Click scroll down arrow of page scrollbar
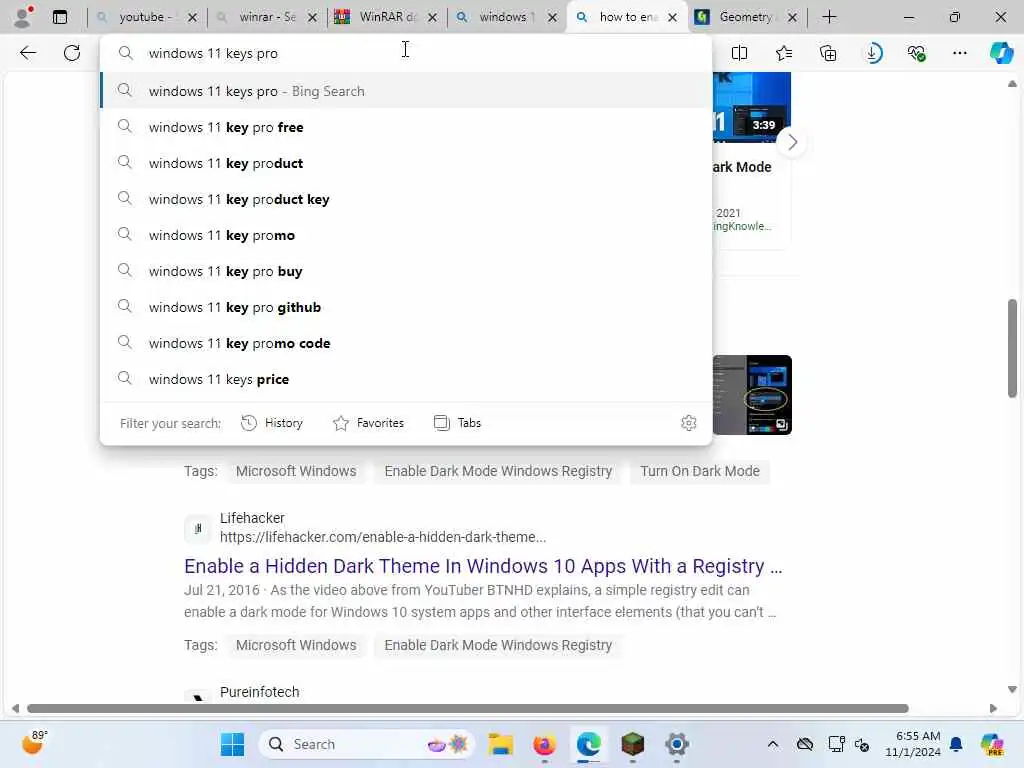1024x768 pixels. 1012,689
